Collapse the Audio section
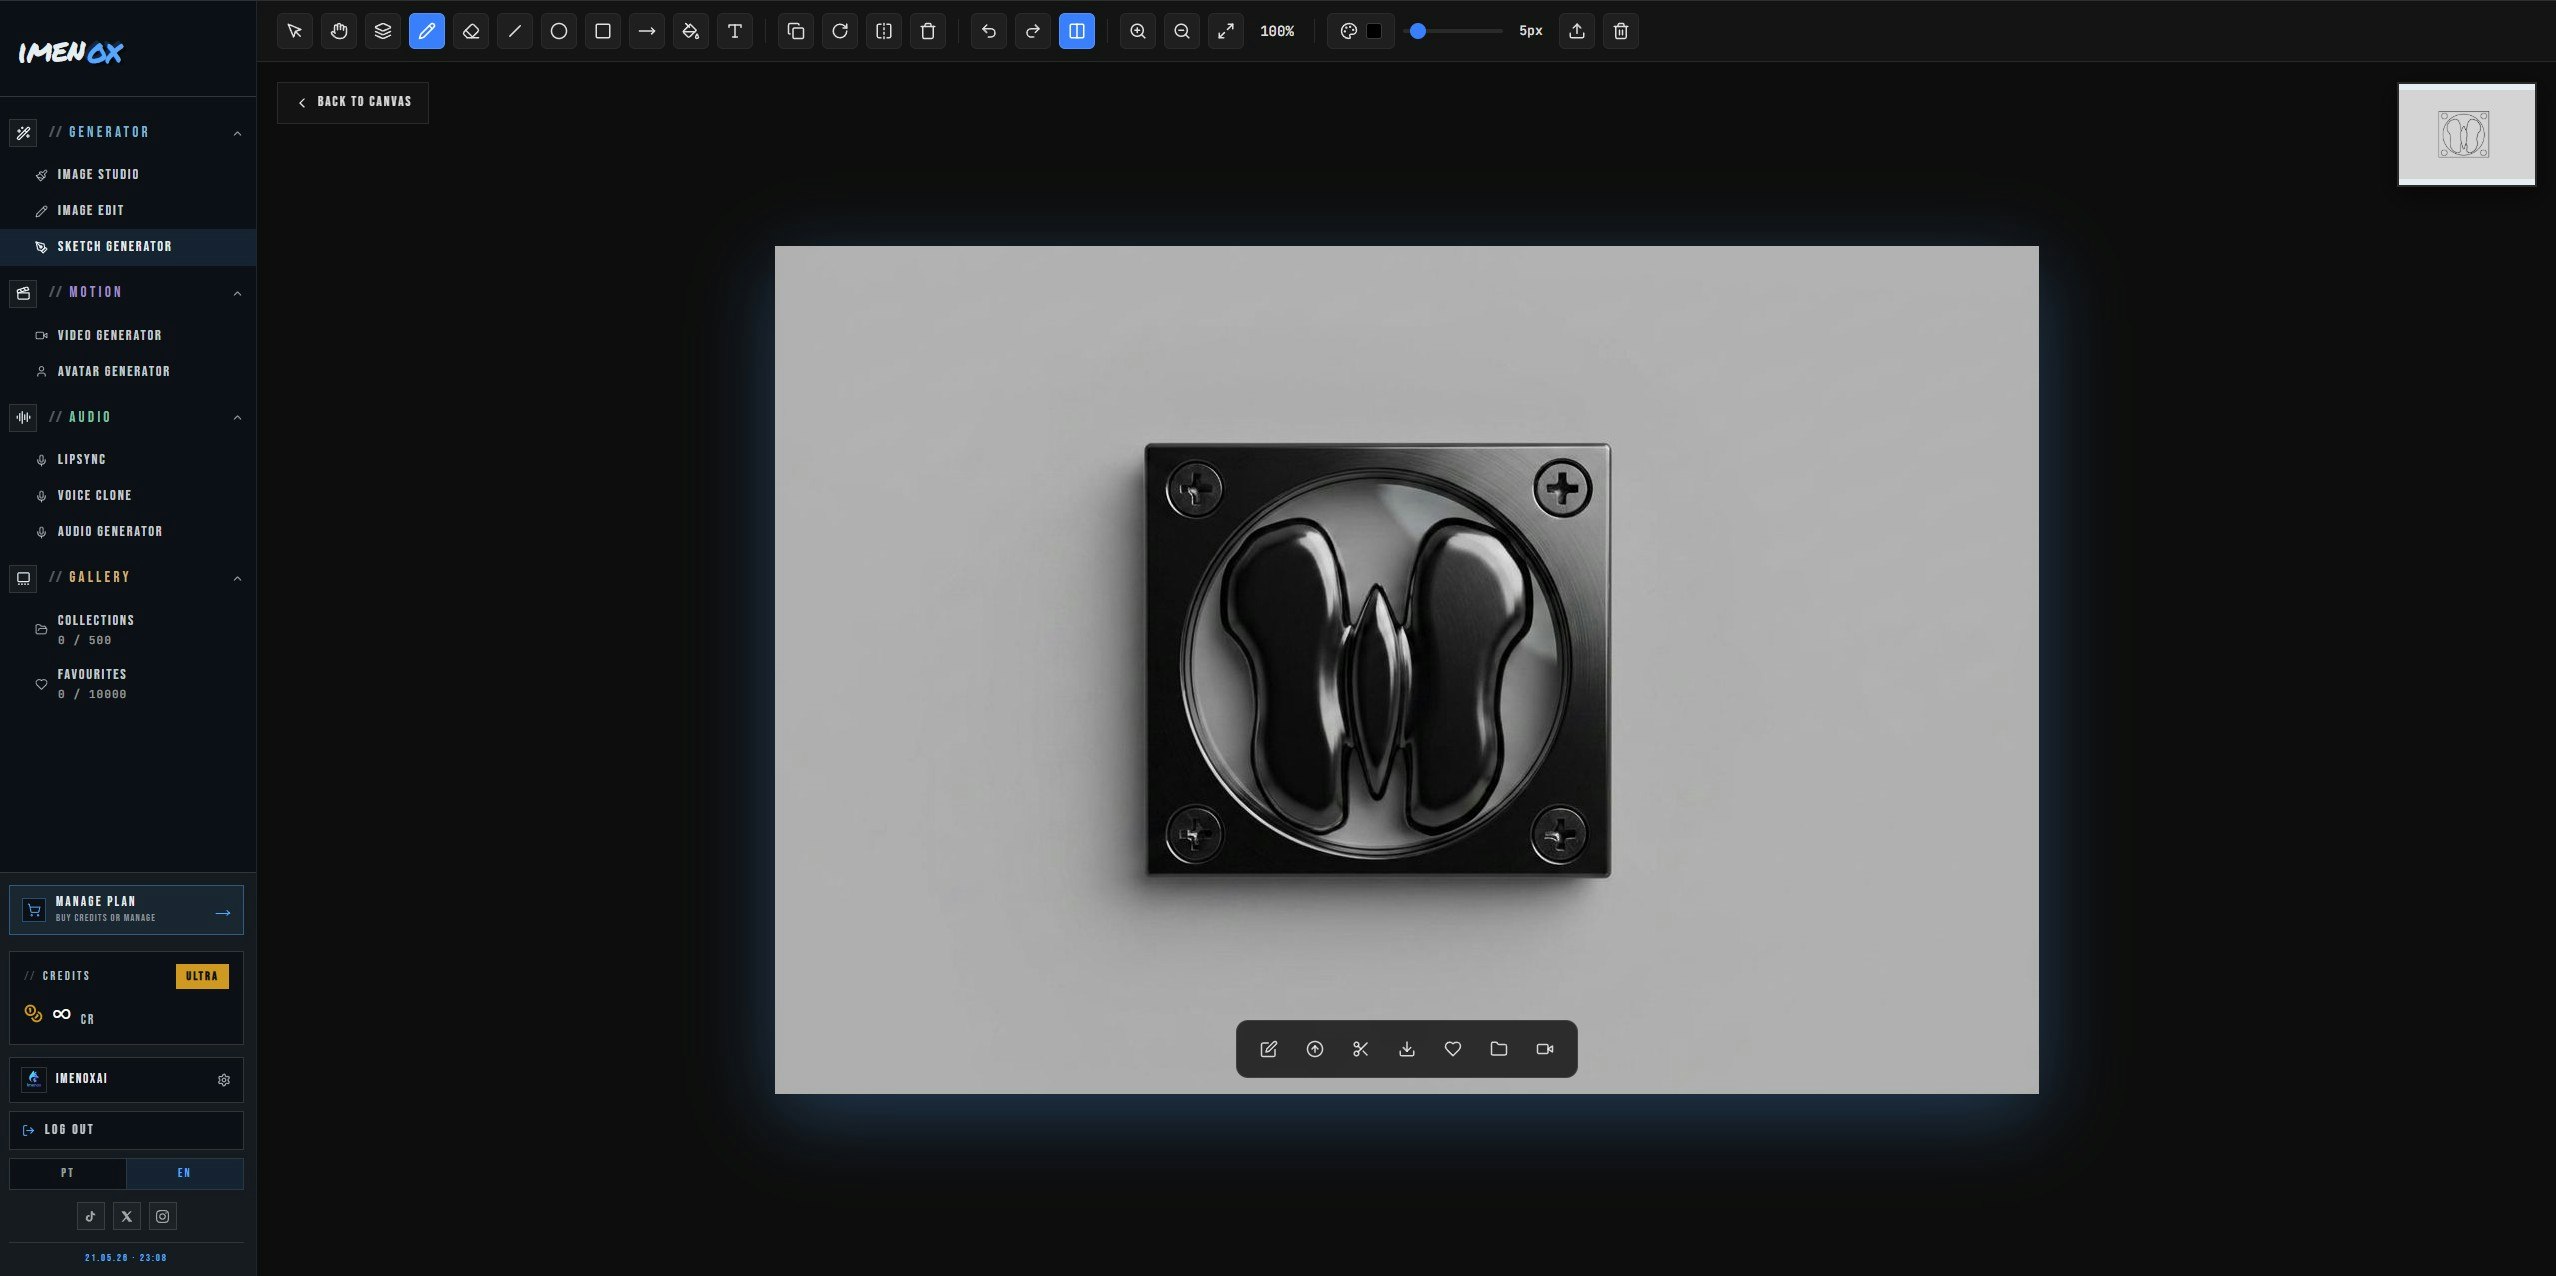Image resolution: width=2556 pixels, height=1276 pixels. pos(237,417)
